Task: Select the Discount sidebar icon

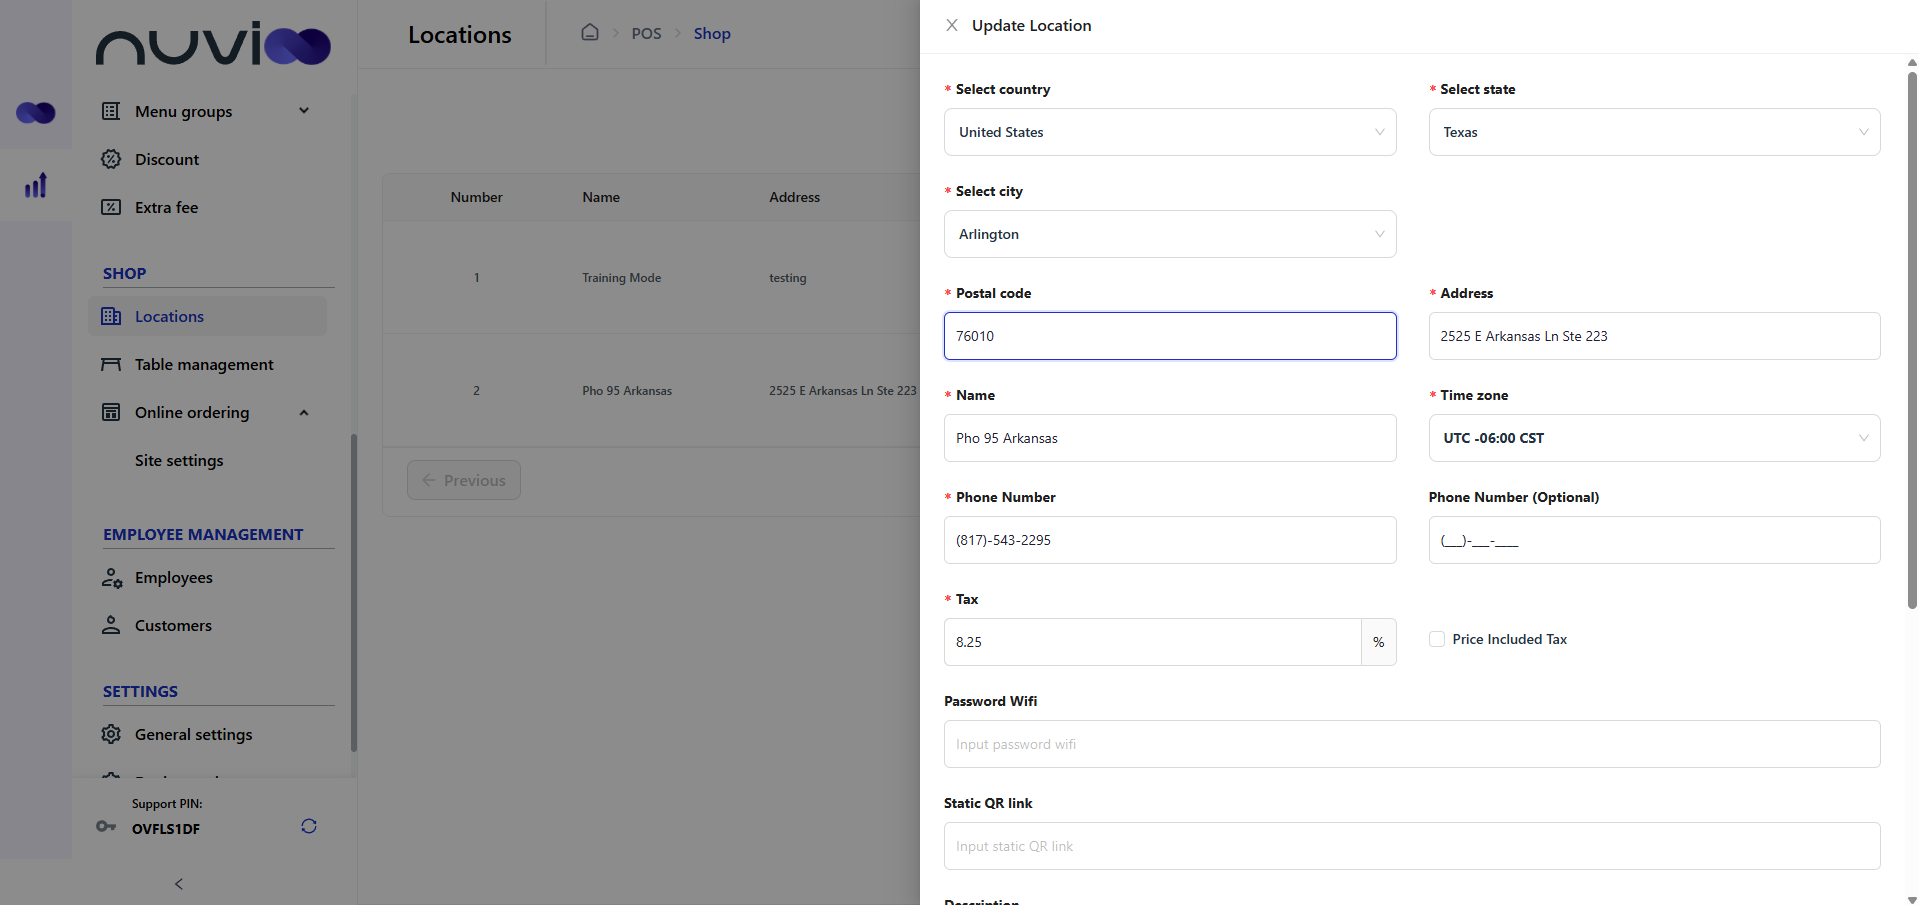Action: pos(111,159)
